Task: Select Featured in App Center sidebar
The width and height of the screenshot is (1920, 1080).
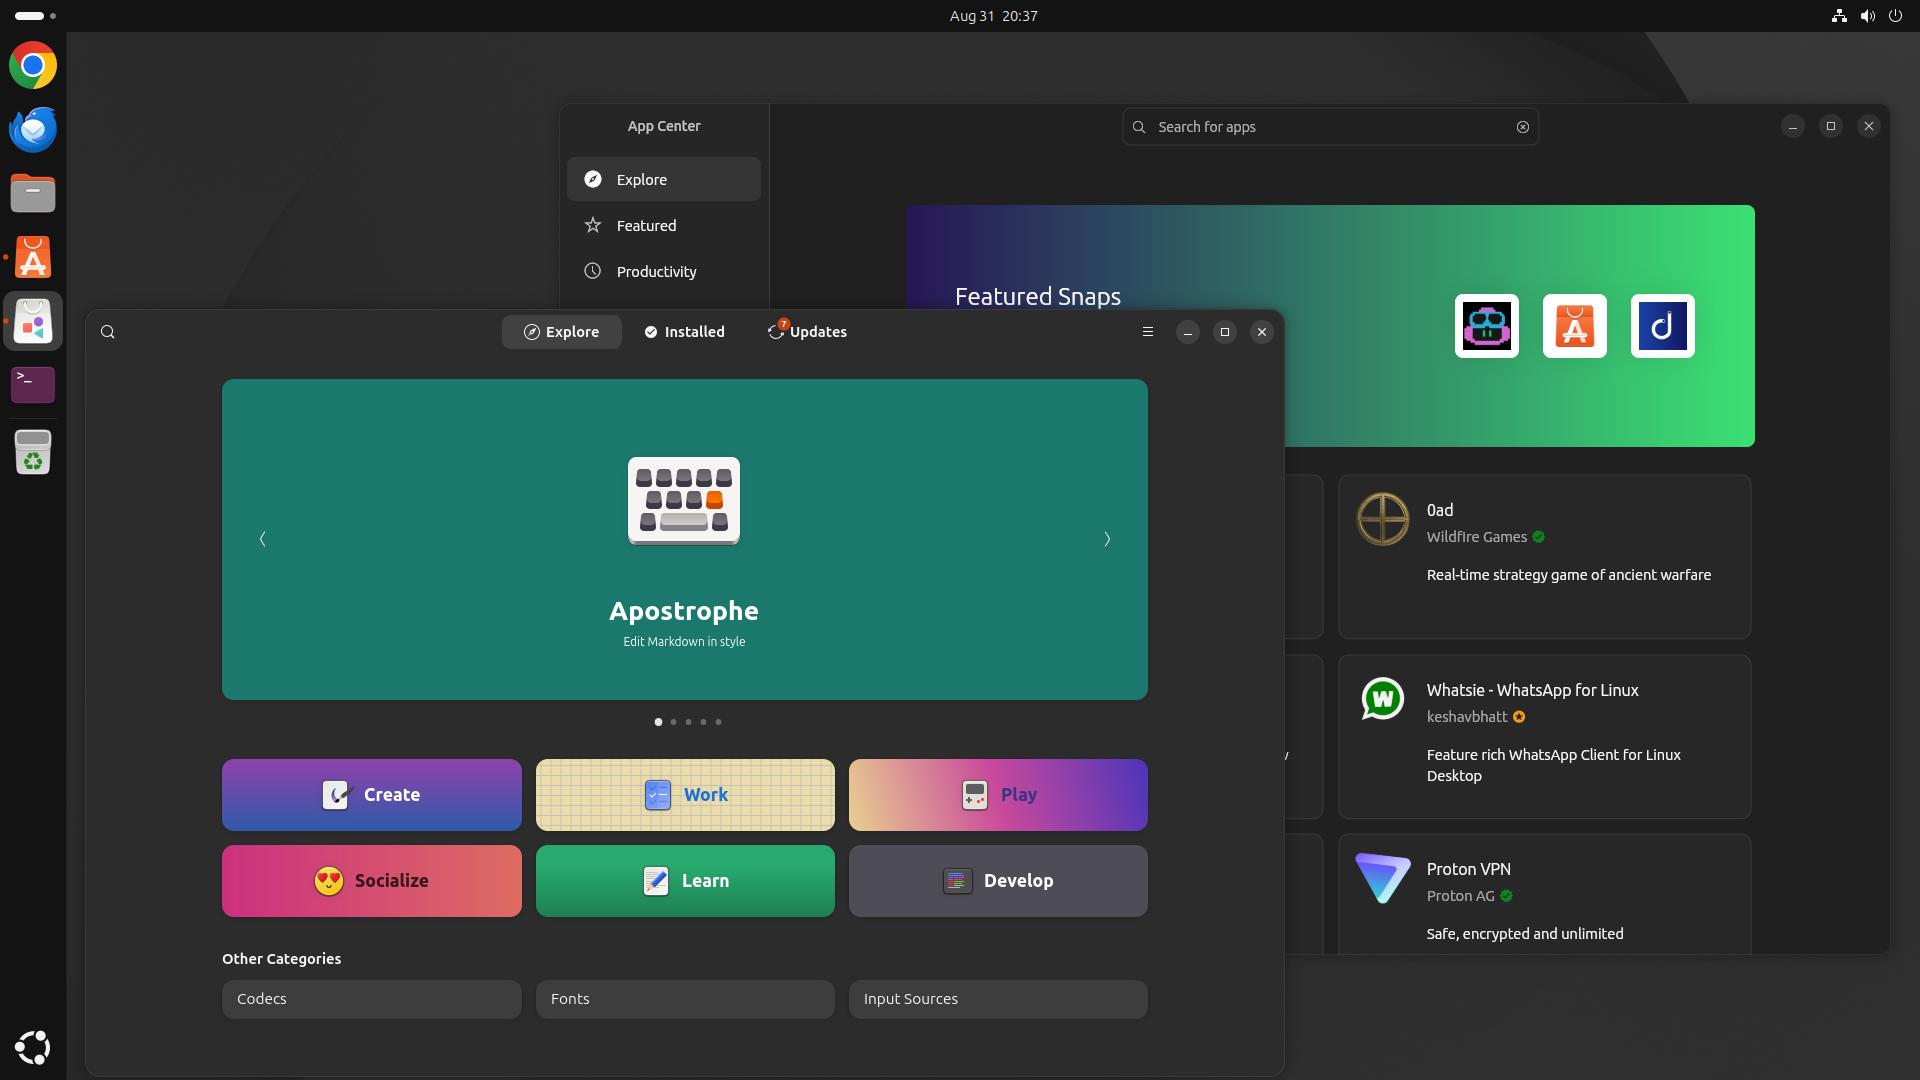Action: [x=664, y=225]
